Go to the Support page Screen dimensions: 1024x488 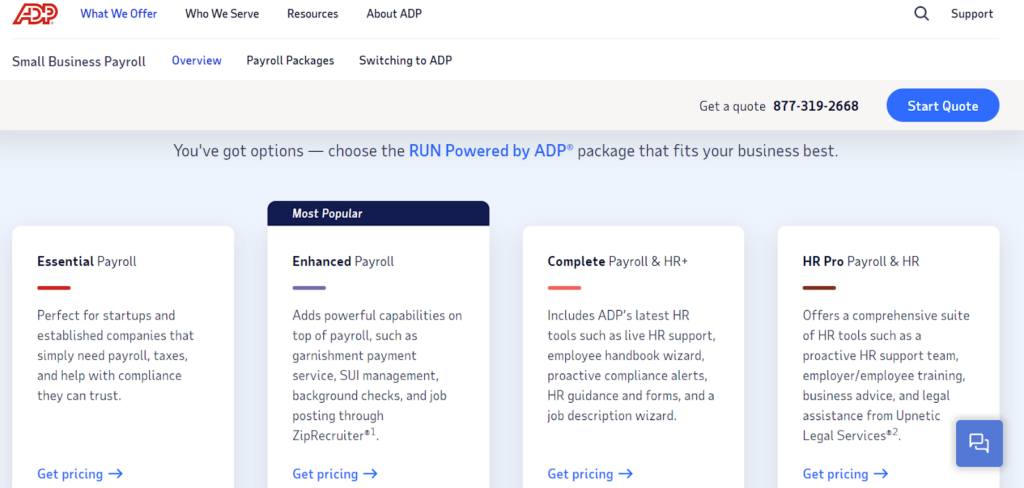(972, 14)
